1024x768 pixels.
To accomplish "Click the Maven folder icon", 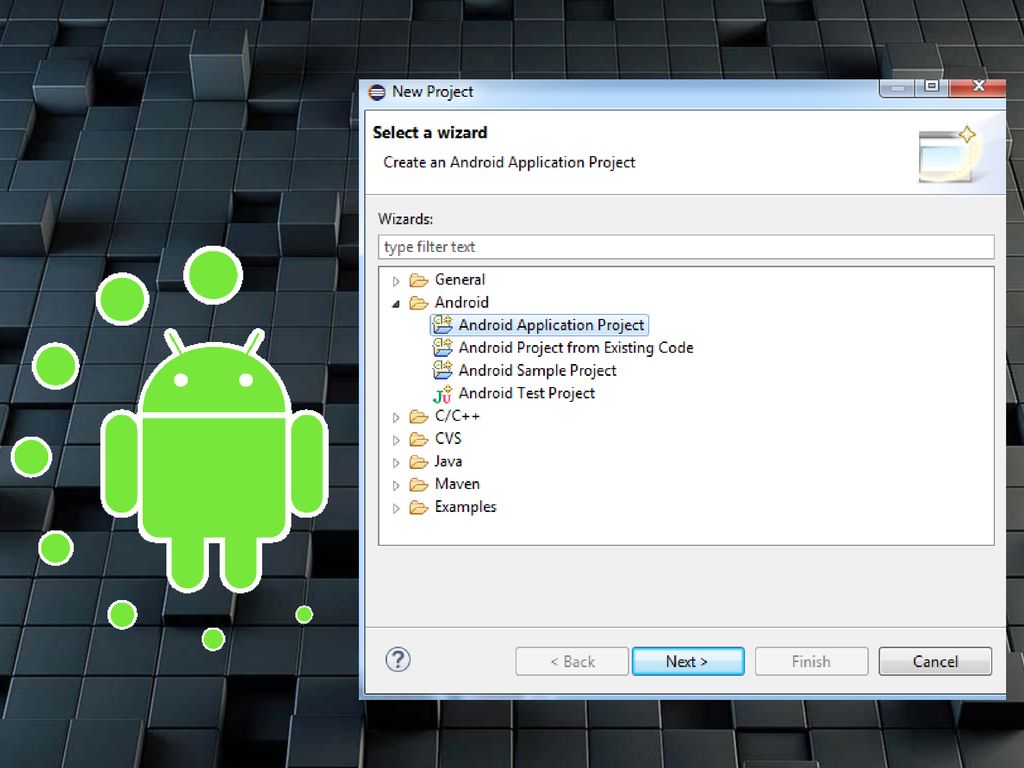I will [419, 485].
